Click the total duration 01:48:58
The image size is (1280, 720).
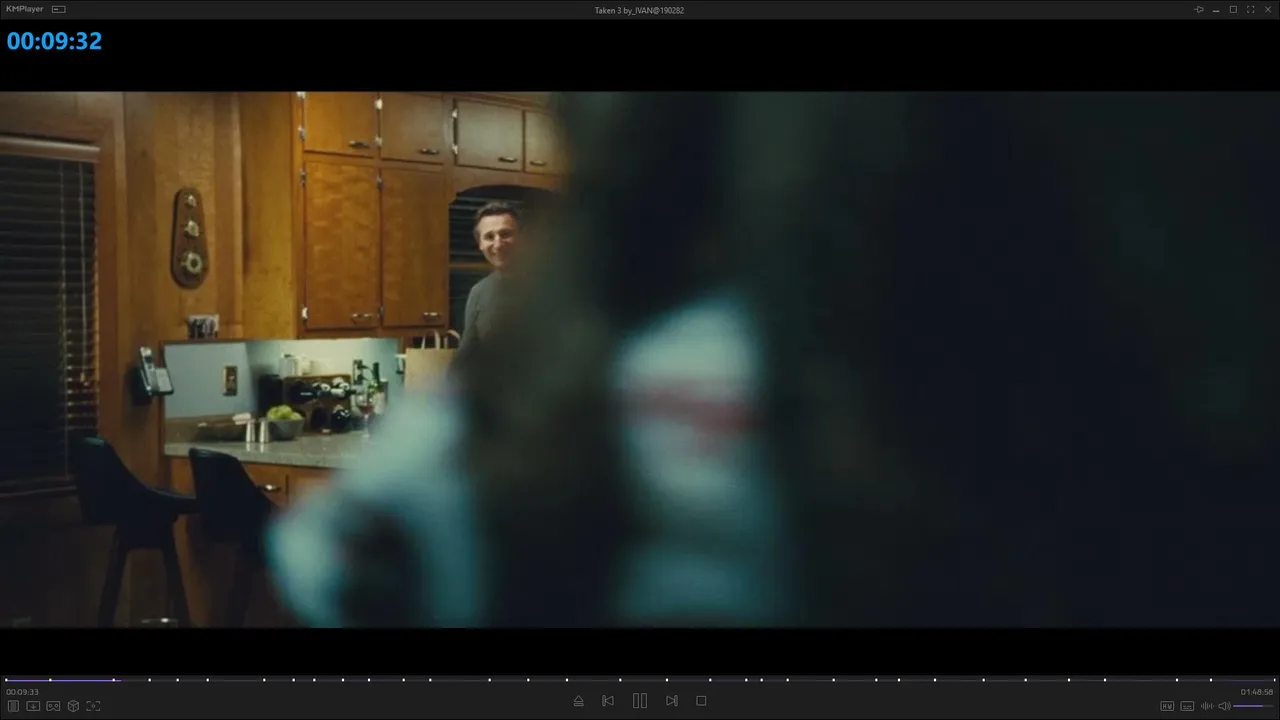[1257, 692]
